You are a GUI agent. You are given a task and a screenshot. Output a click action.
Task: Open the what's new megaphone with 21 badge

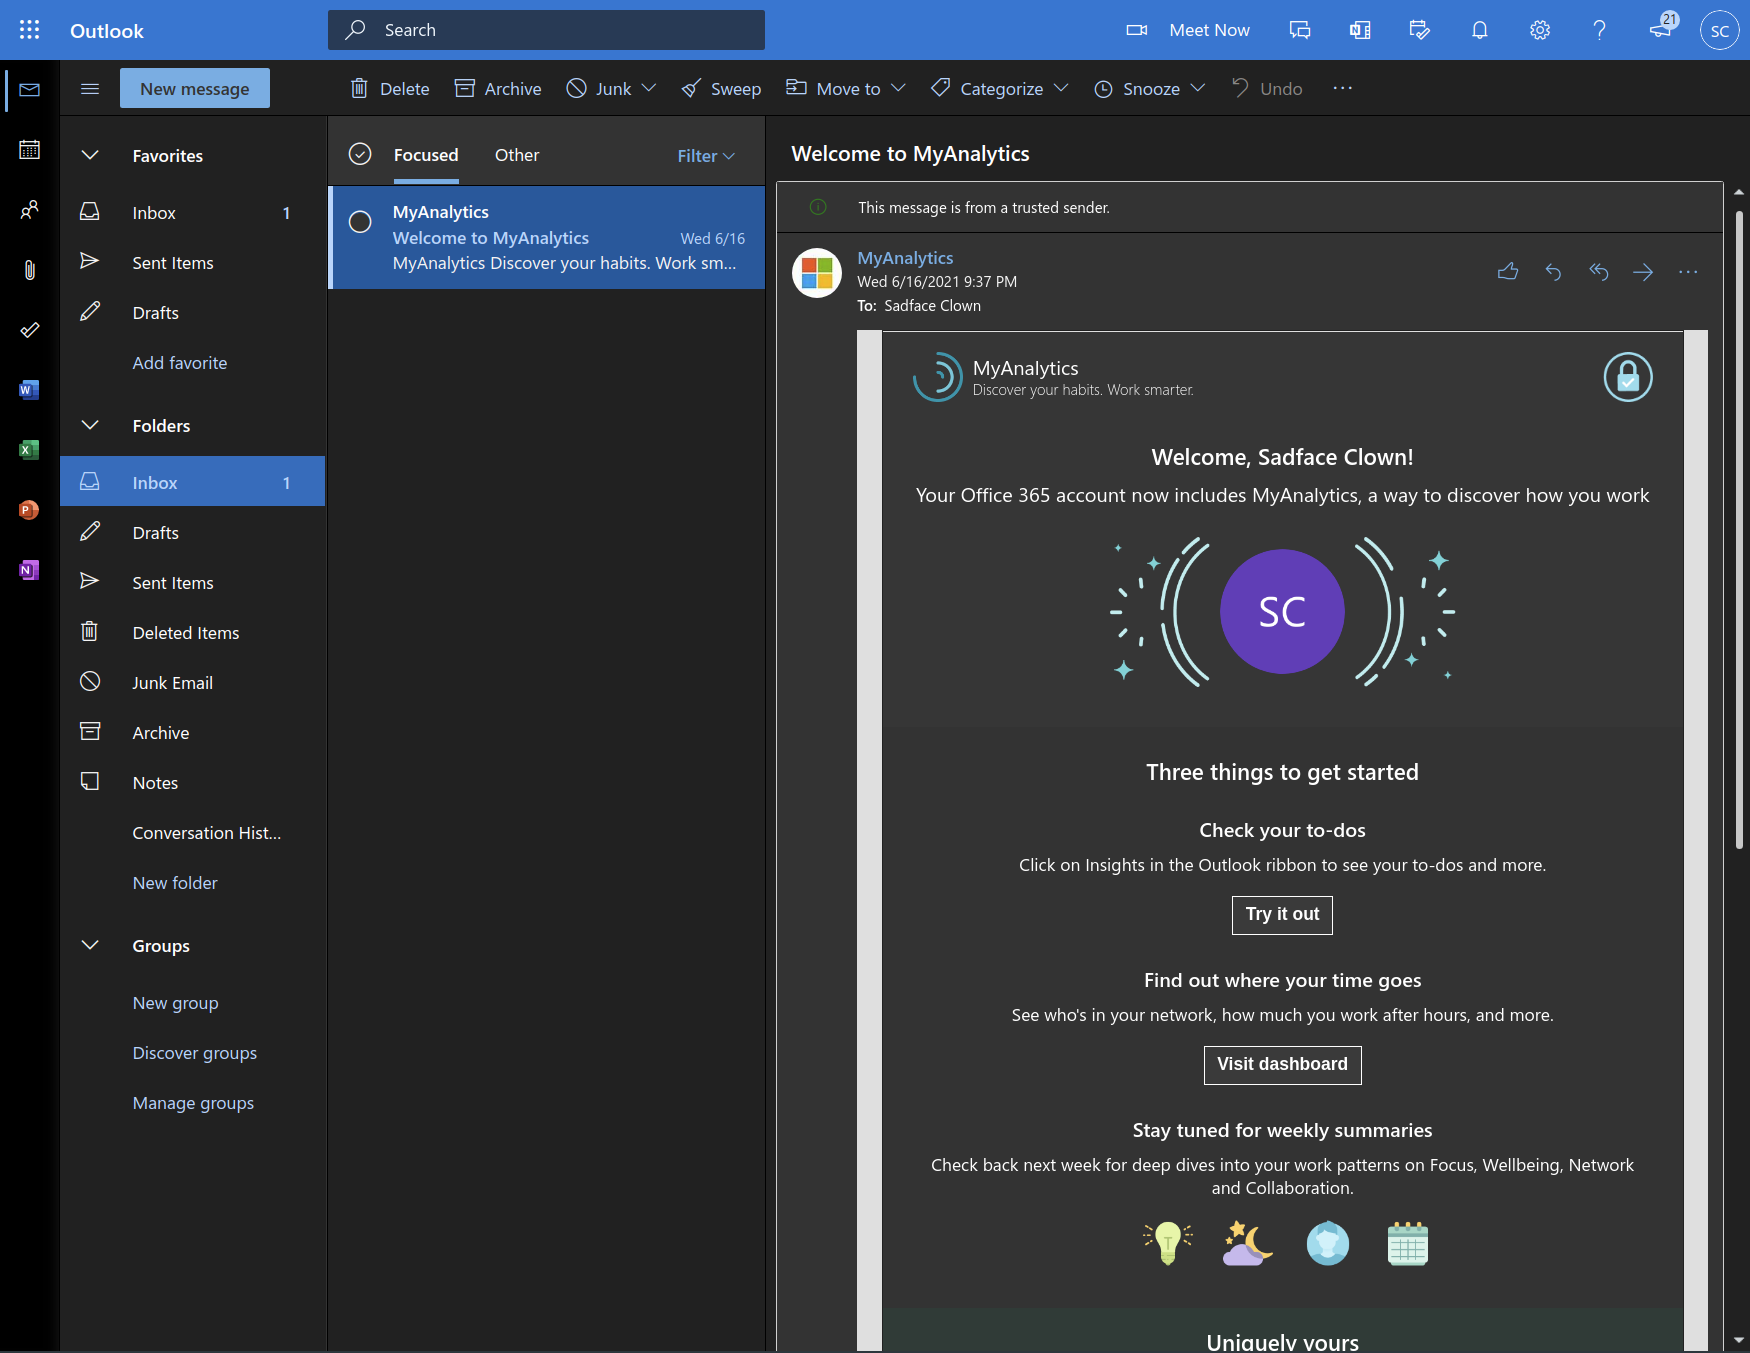point(1662,28)
